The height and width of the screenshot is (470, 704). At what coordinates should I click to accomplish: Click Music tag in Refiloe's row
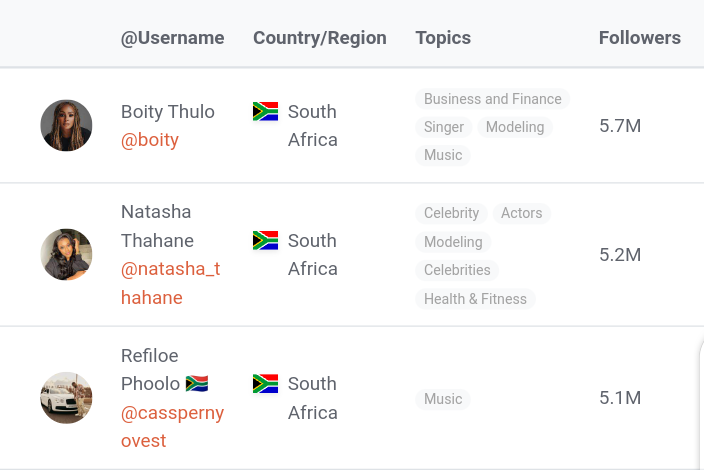tap(443, 399)
